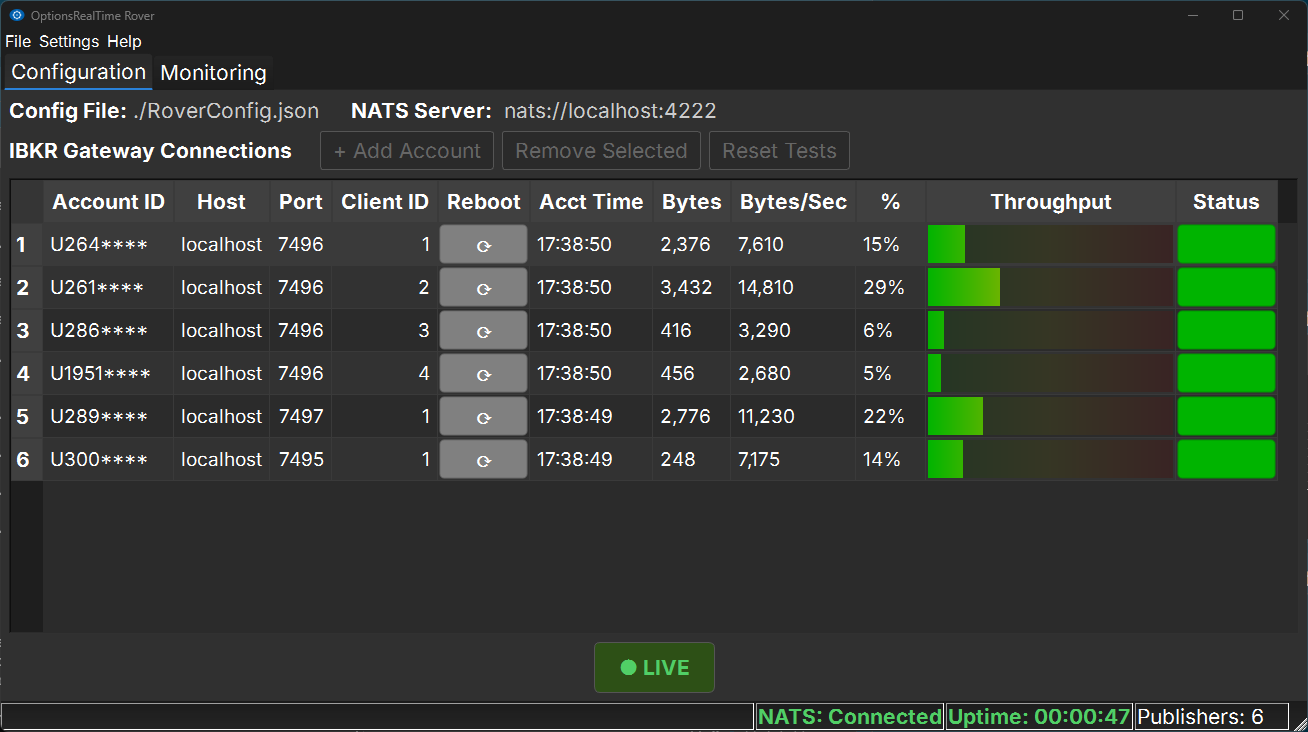Screen dimensions: 1308x732
Task: Click reboot icon in row 4
Action: (483, 374)
